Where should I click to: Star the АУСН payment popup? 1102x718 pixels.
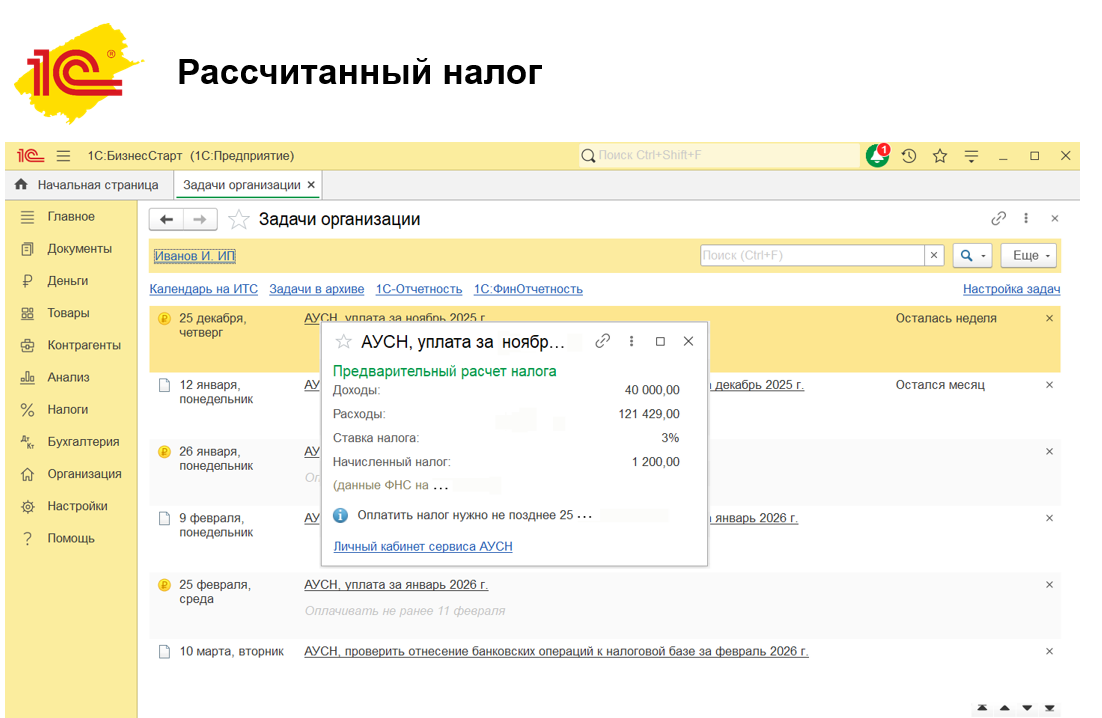point(343,341)
